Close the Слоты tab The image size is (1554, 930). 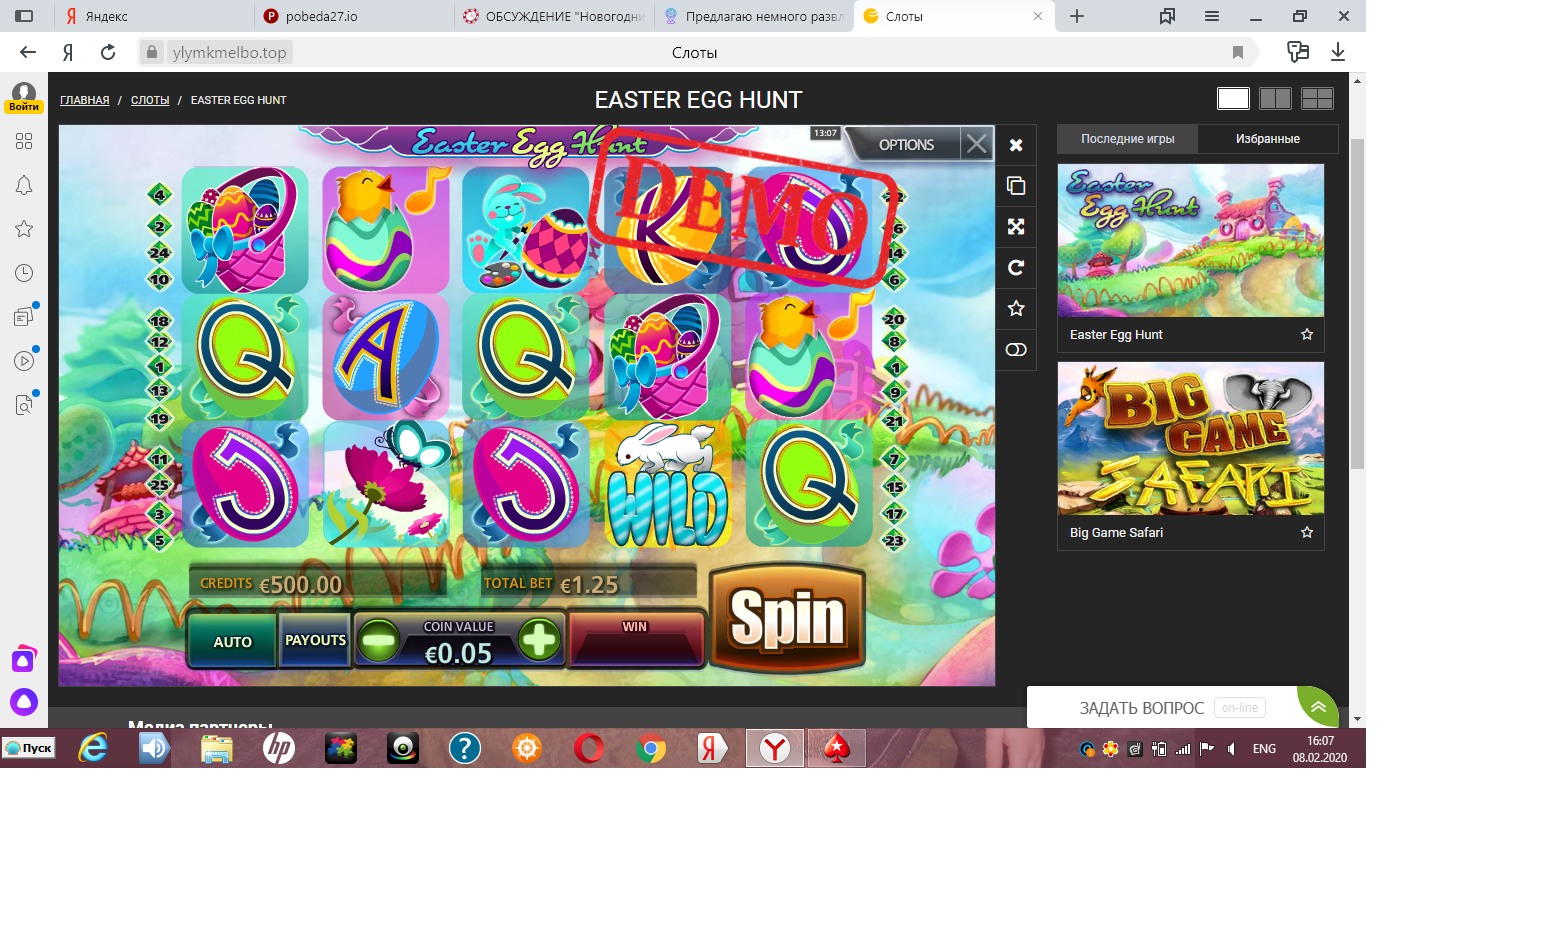[1038, 16]
